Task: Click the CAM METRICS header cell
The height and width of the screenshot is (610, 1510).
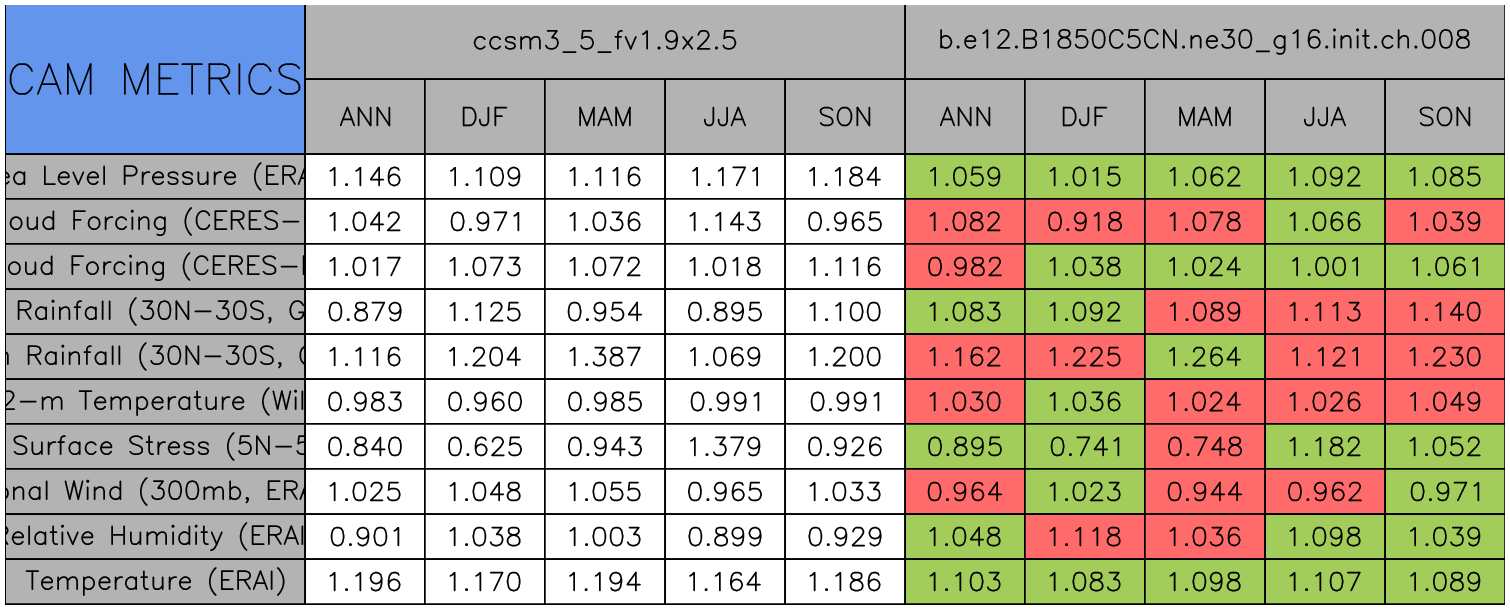Action: 155,79
